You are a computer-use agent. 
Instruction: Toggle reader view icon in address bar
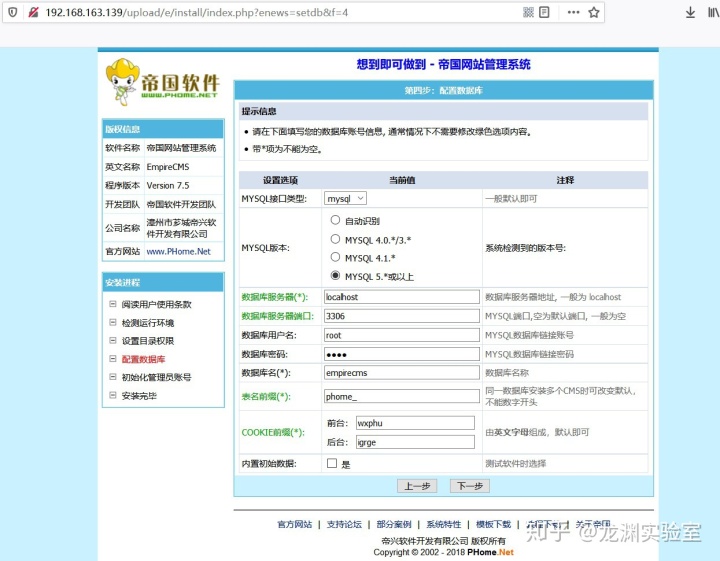544,12
